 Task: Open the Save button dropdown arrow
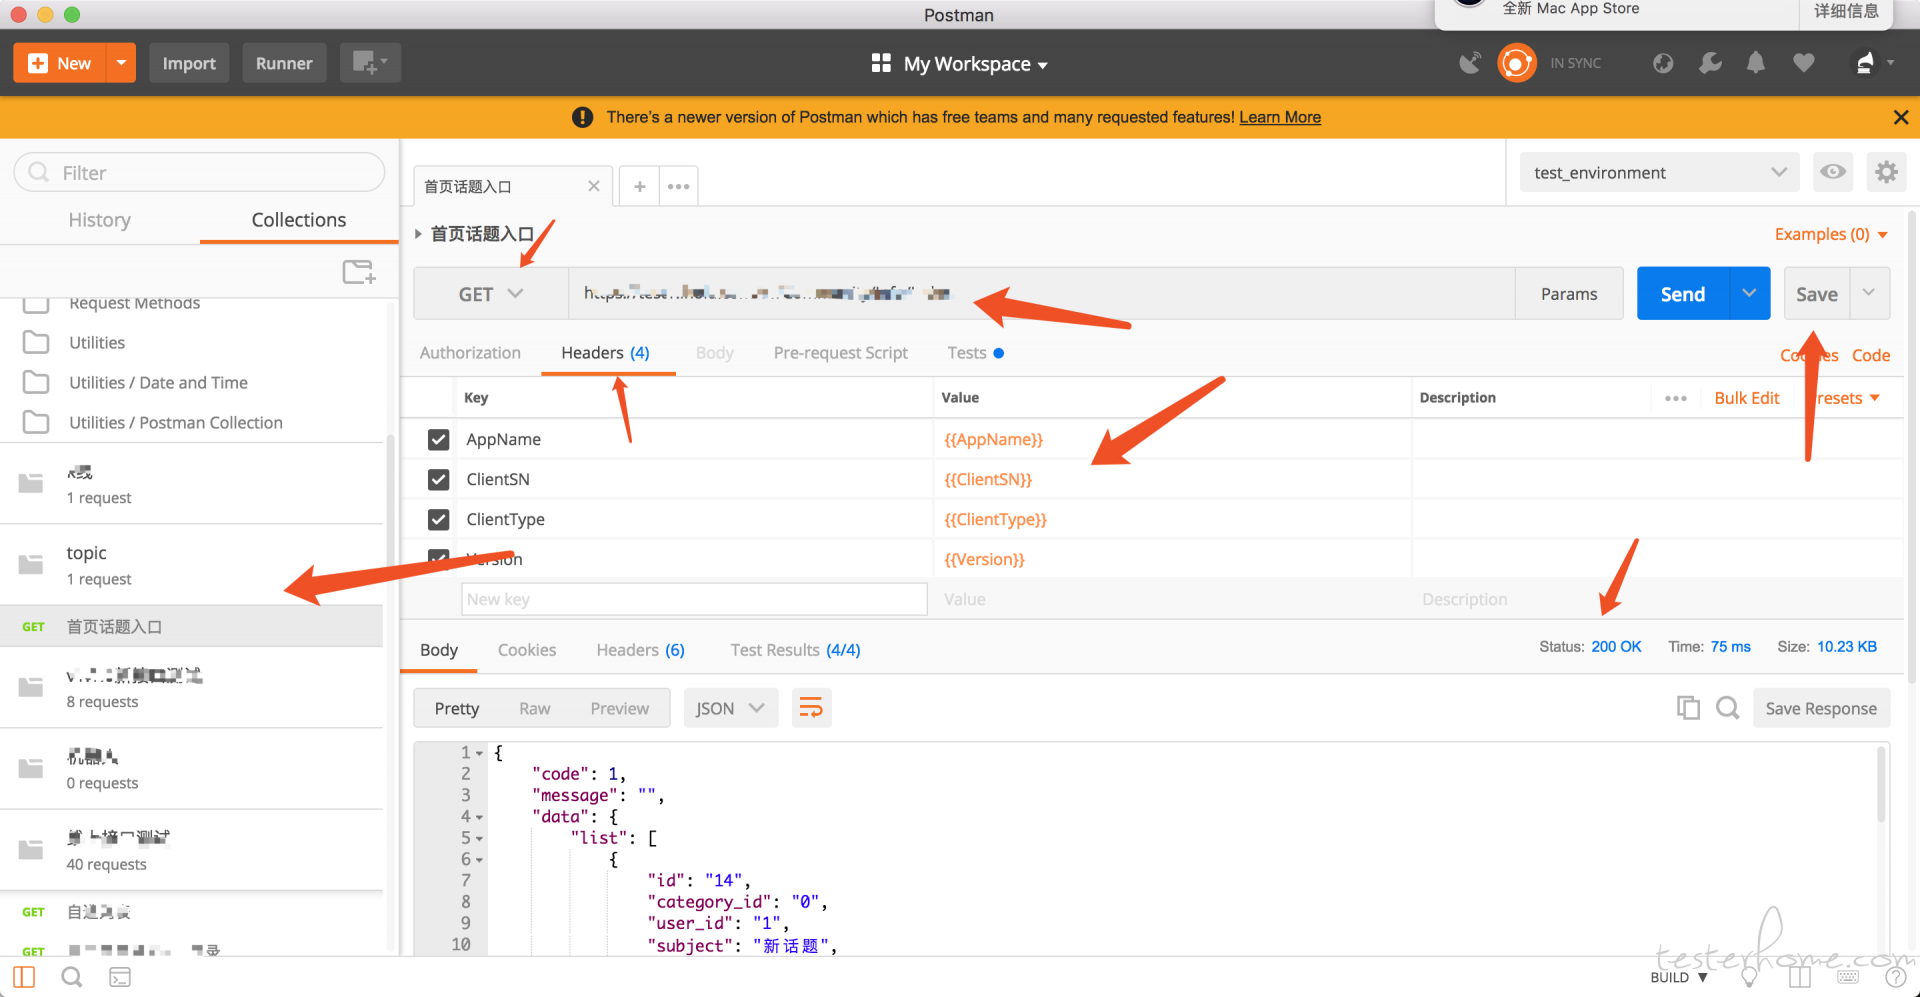coord(1868,293)
